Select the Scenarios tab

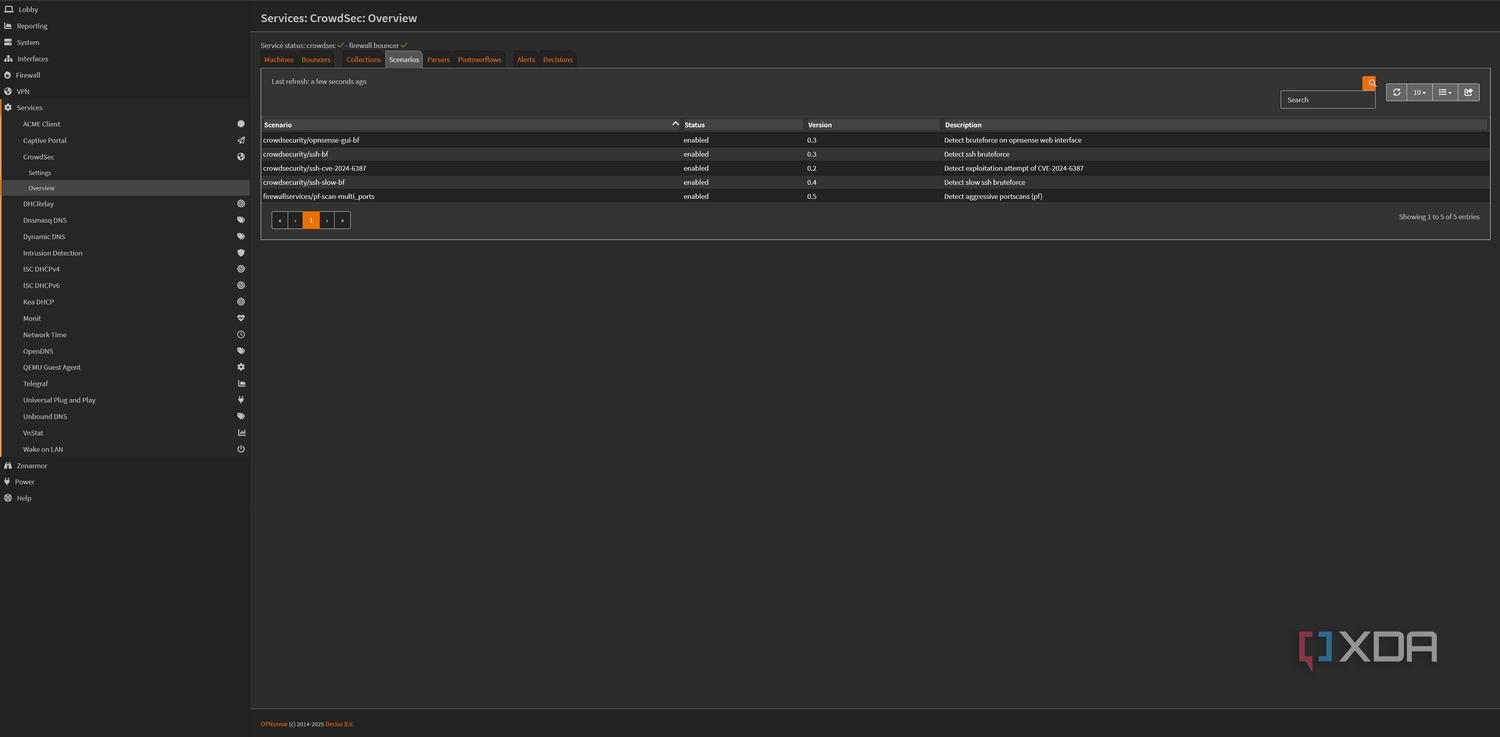pyautogui.click(x=404, y=60)
